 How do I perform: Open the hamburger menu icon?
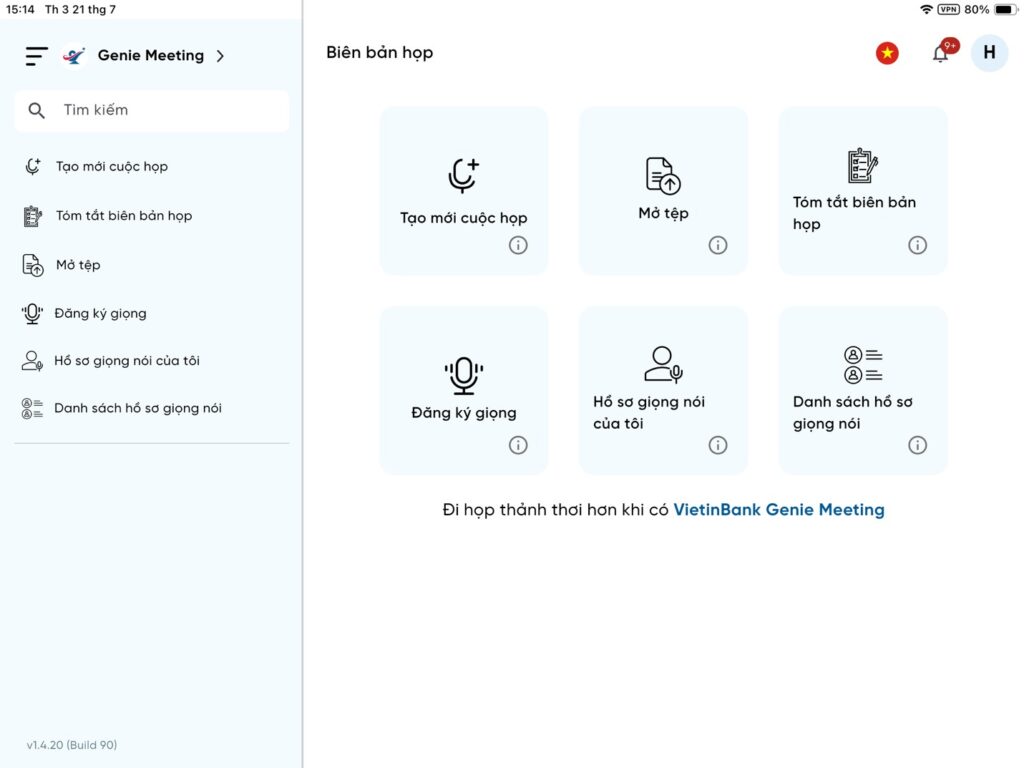[37, 56]
